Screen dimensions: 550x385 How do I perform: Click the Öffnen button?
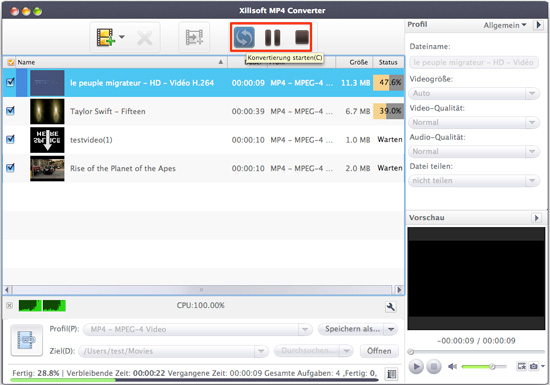[x=379, y=351]
